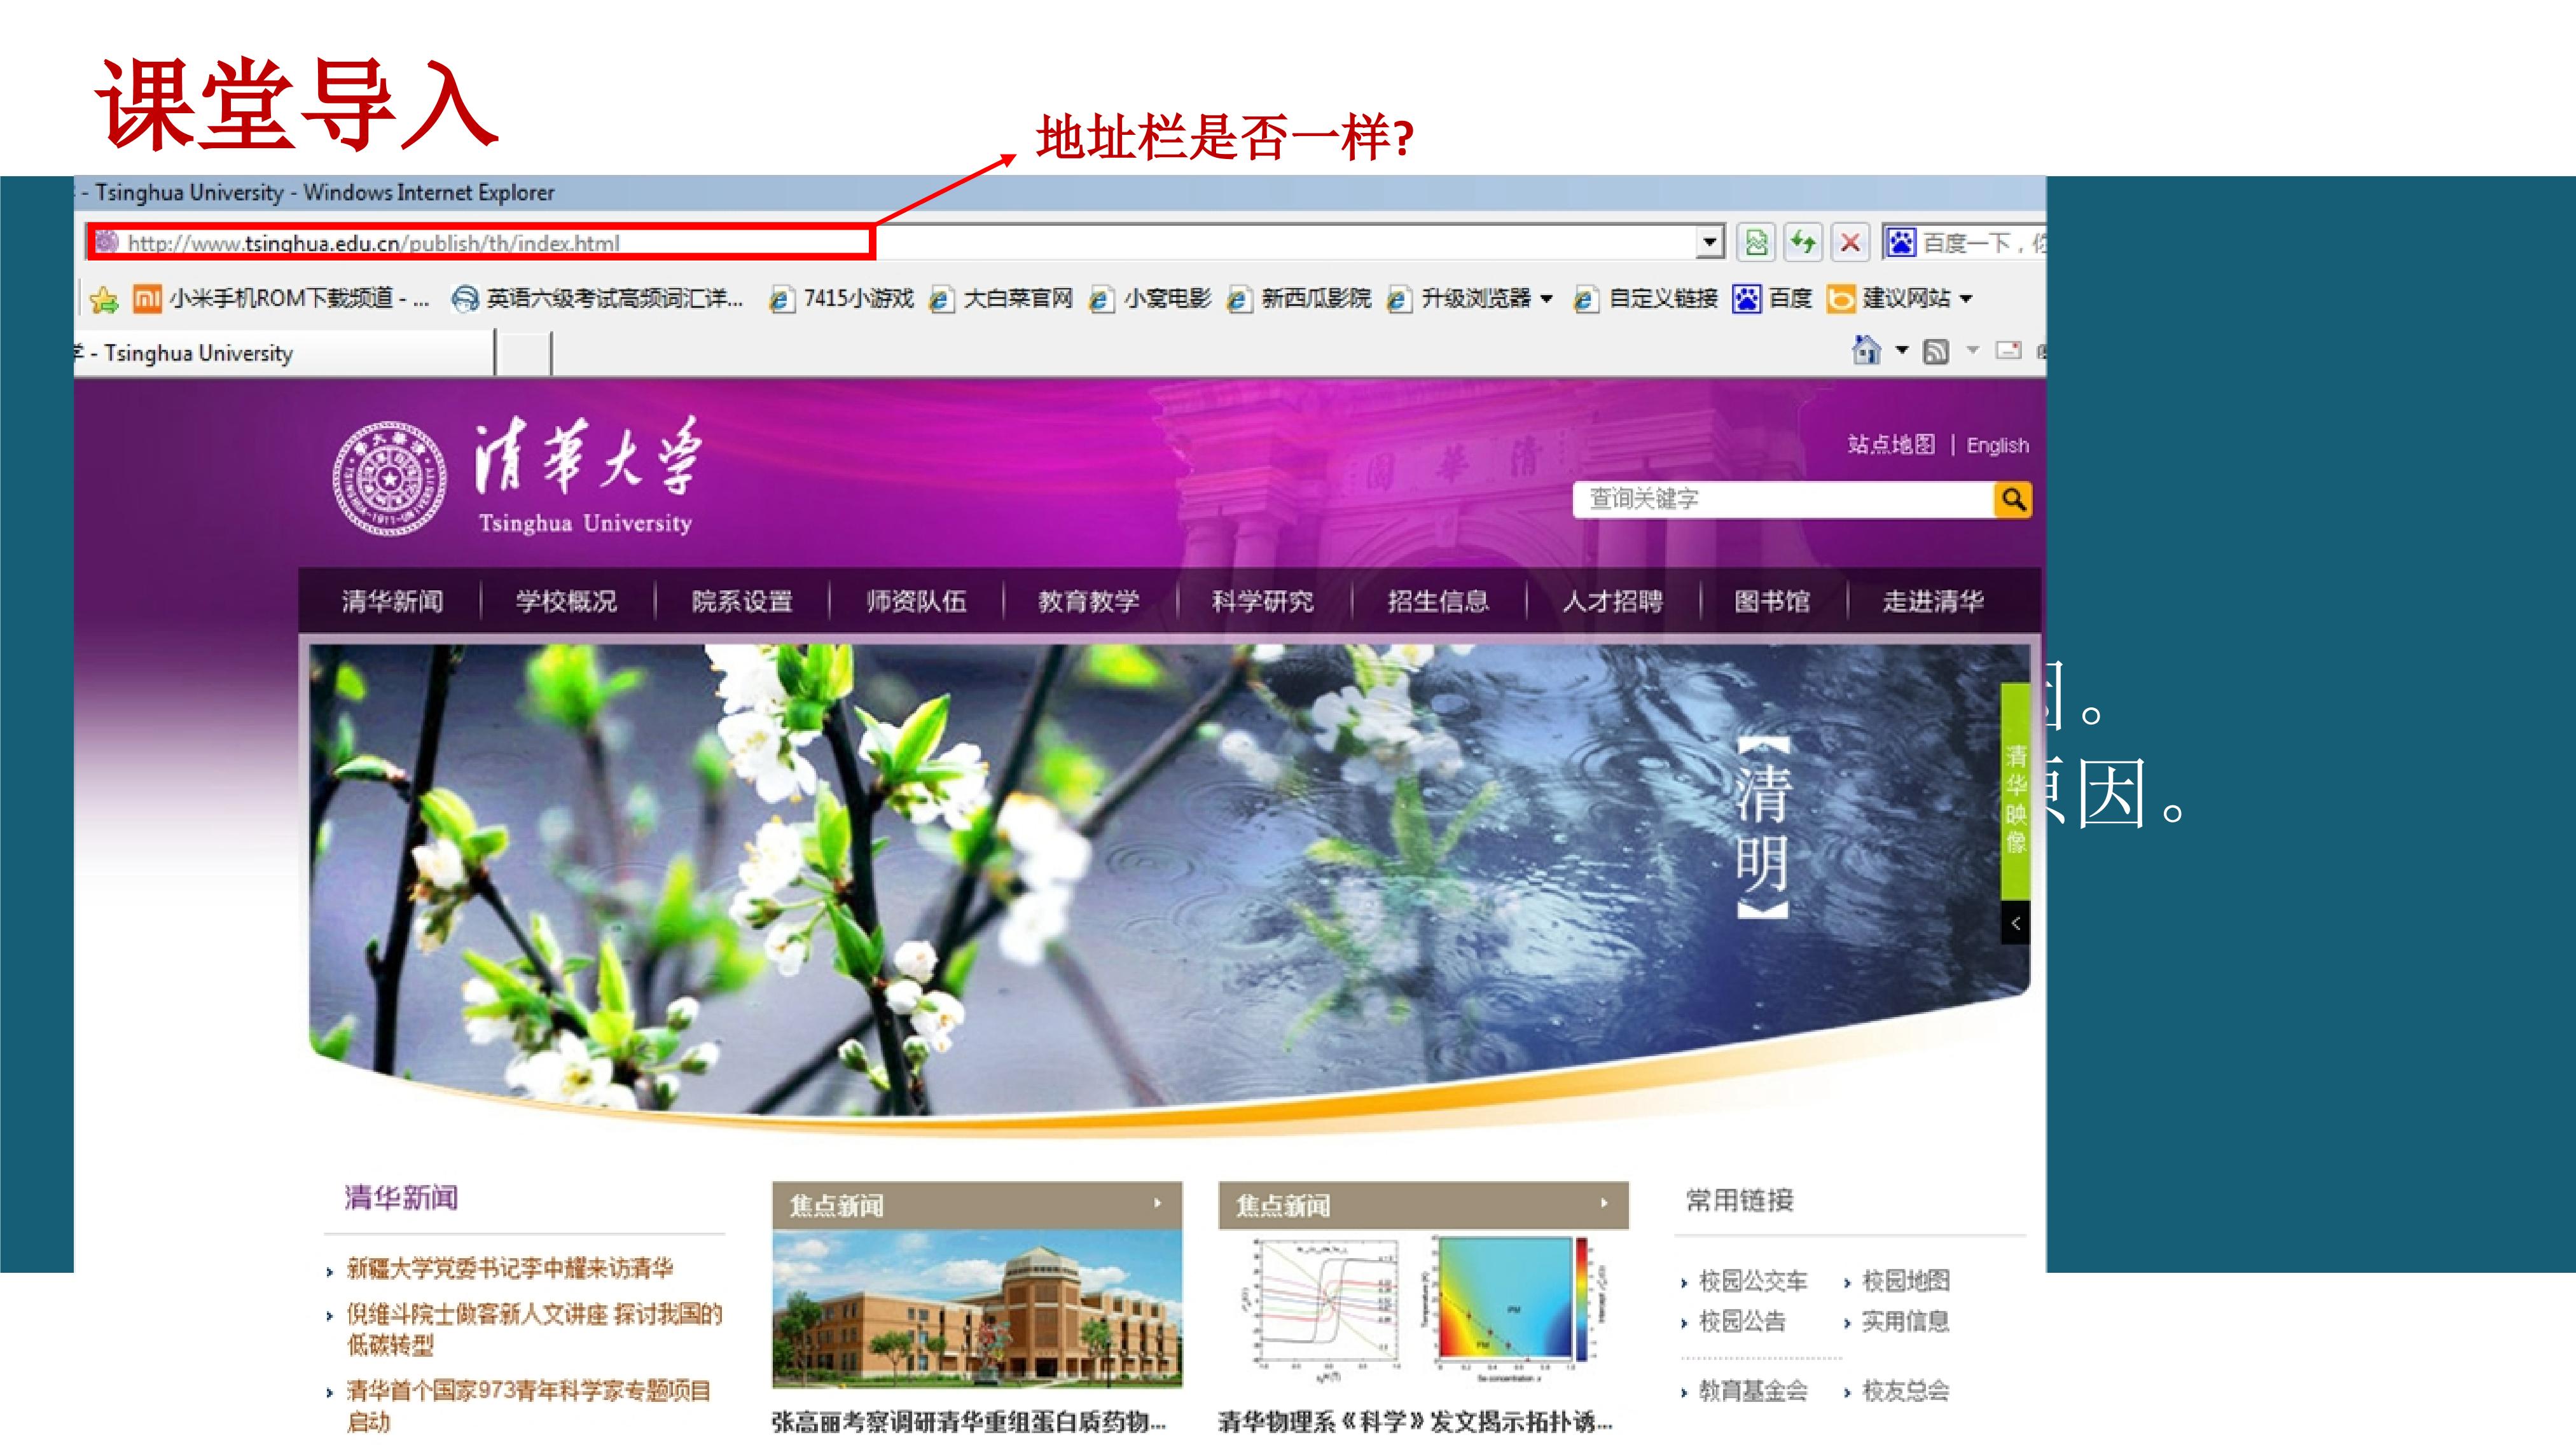Click the favorites star icon
The height and width of the screenshot is (1449, 2576).
click(104, 299)
